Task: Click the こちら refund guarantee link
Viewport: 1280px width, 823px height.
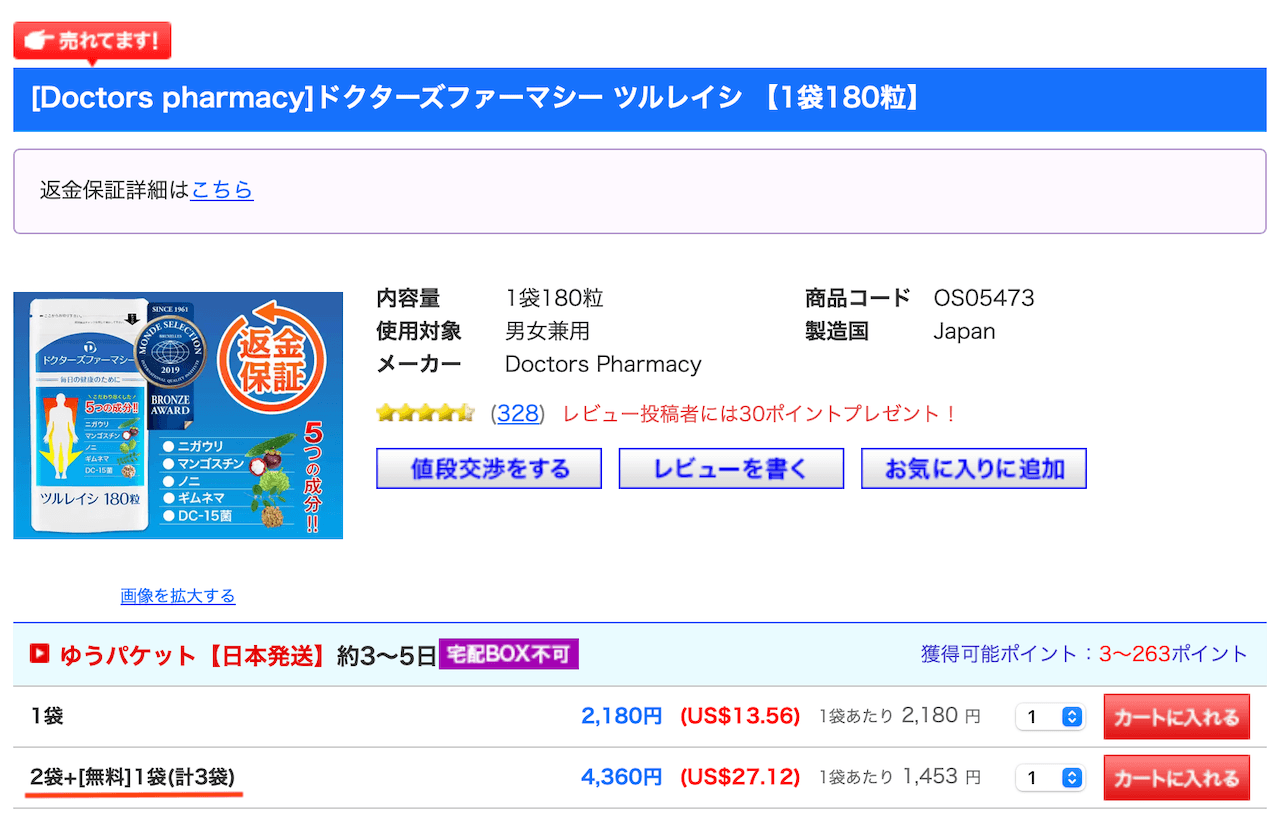Action: tap(220, 190)
